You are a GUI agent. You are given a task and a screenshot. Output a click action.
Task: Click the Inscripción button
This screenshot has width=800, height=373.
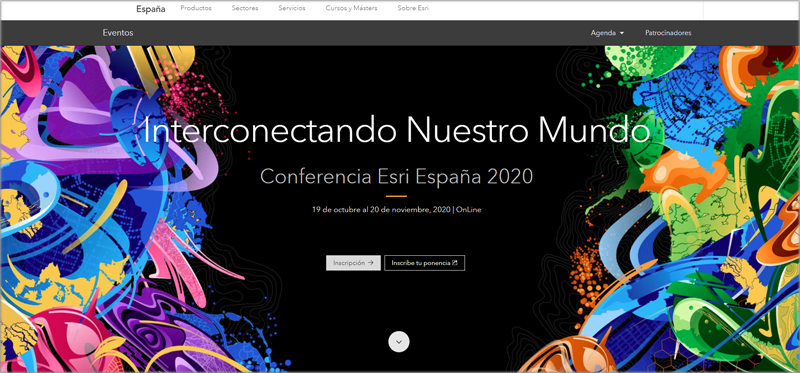(354, 263)
